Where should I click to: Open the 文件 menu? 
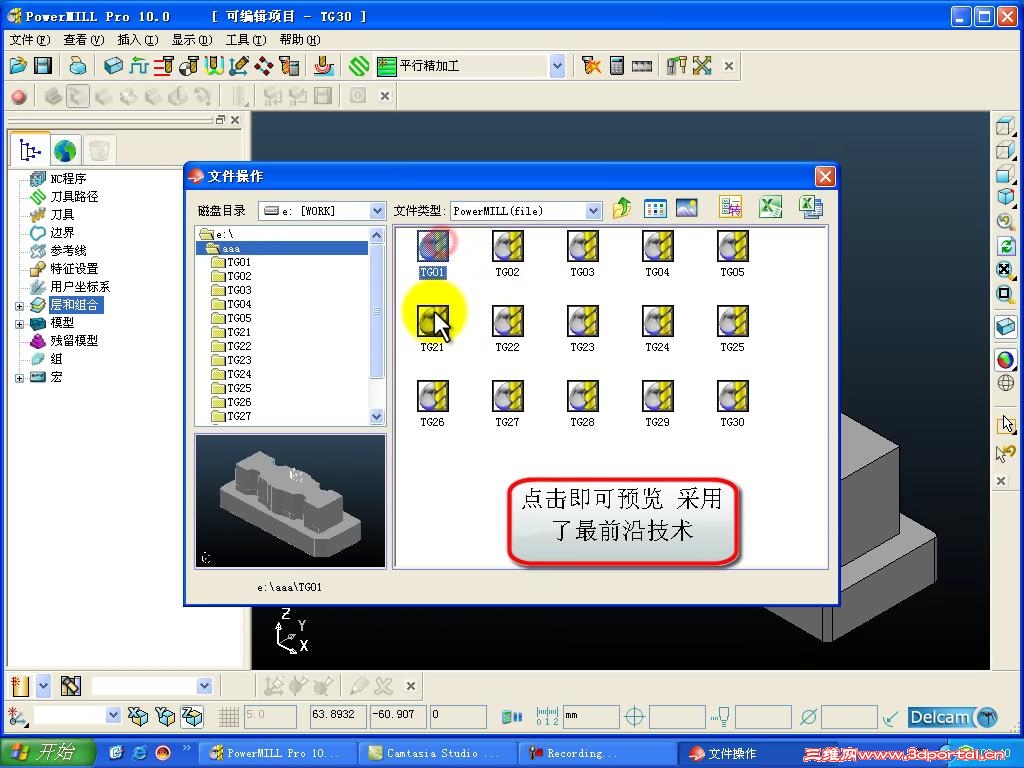click(30, 40)
